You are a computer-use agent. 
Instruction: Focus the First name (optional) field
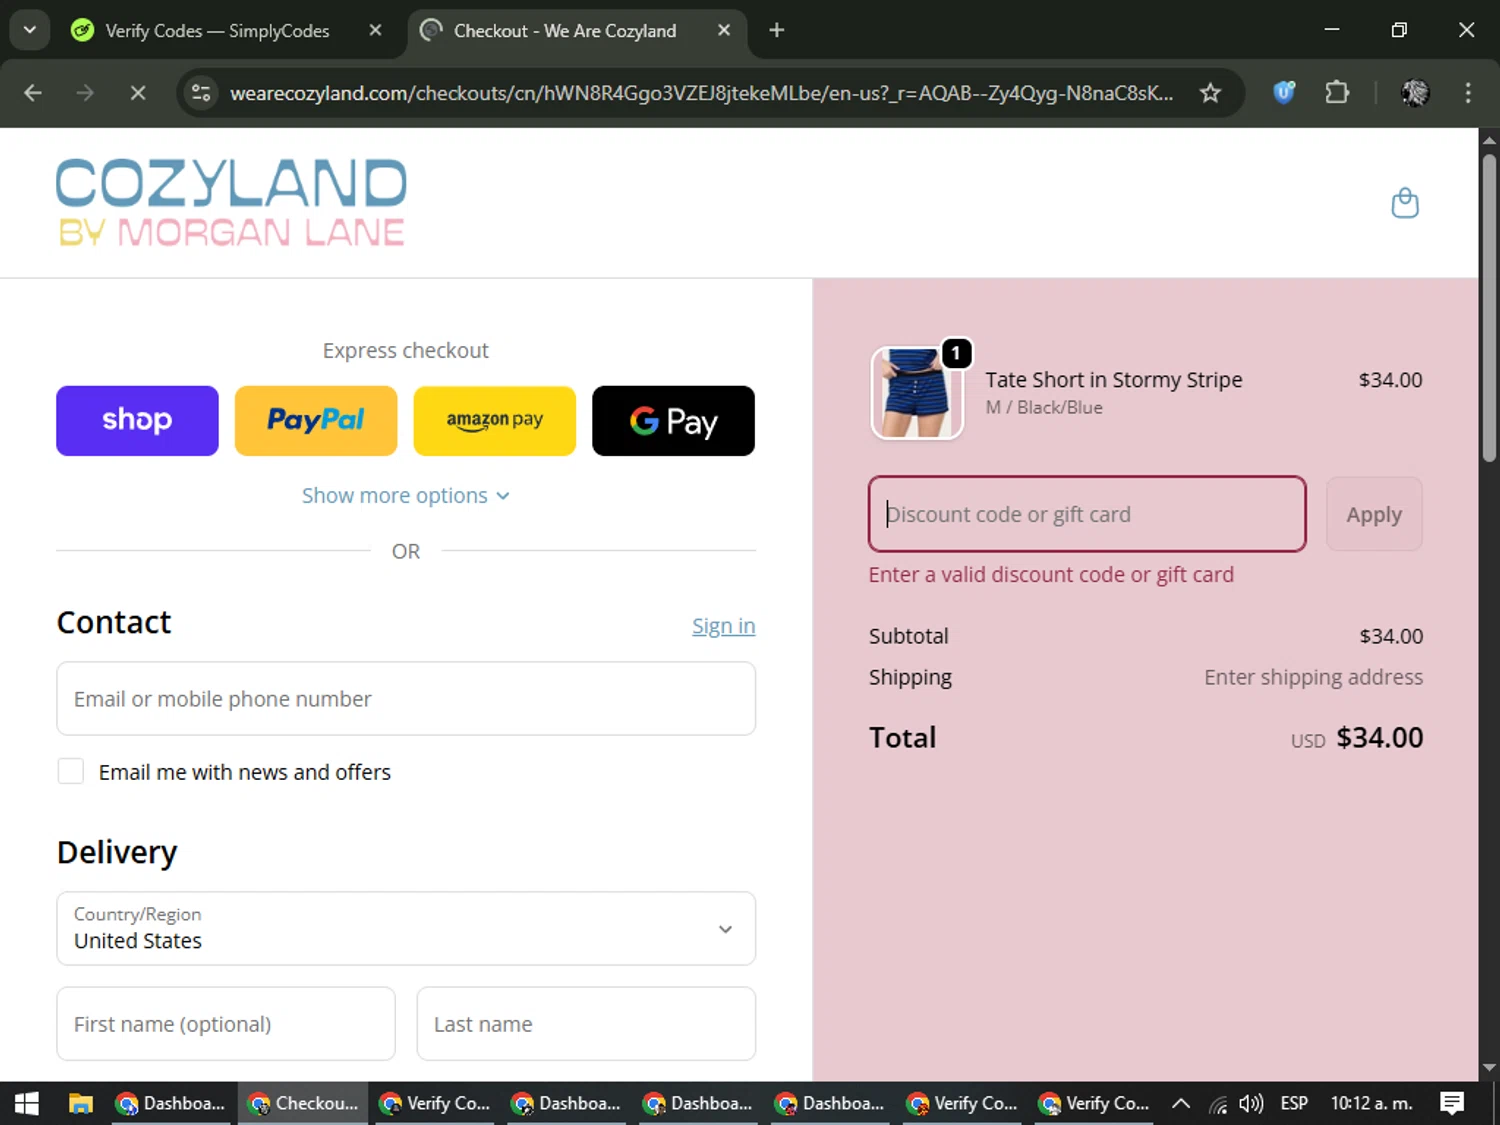[x=226, y=1024]
